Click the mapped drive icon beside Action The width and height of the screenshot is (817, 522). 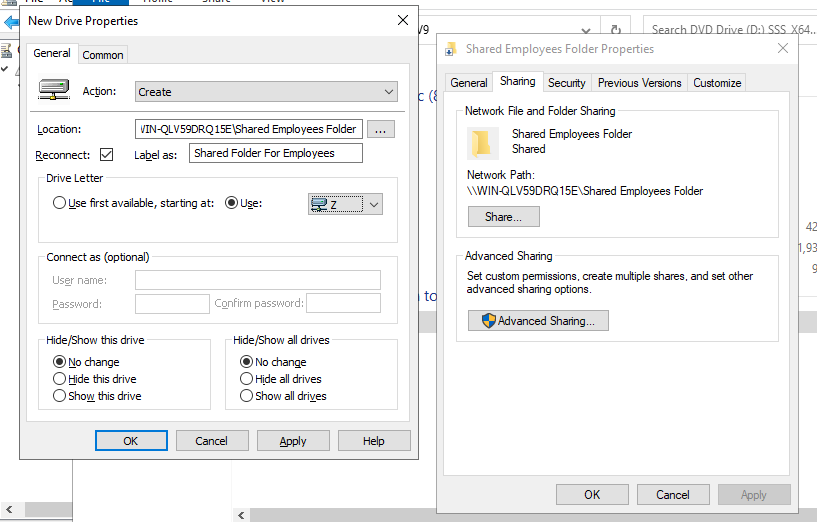pos(53,91)
